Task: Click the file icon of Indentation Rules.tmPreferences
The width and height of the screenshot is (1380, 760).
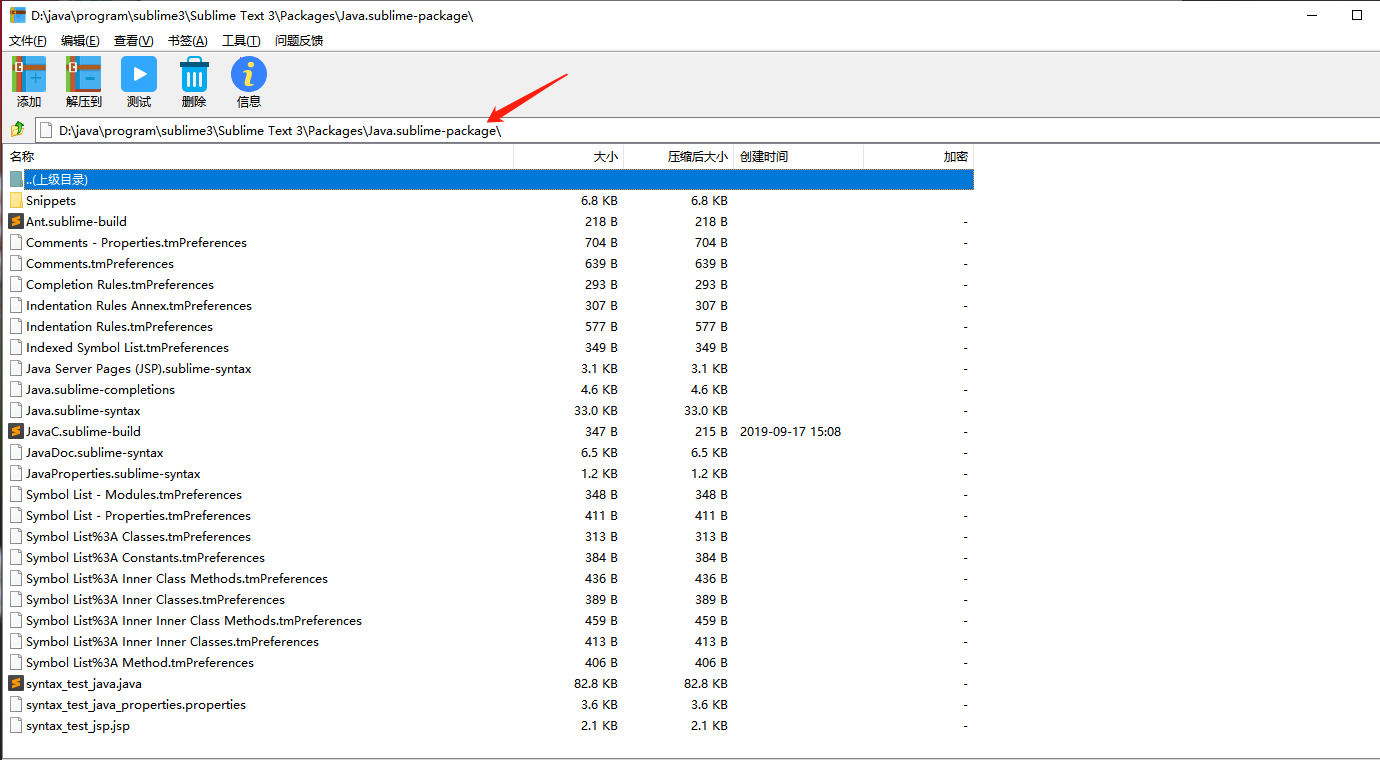Action: pos(16,327)
